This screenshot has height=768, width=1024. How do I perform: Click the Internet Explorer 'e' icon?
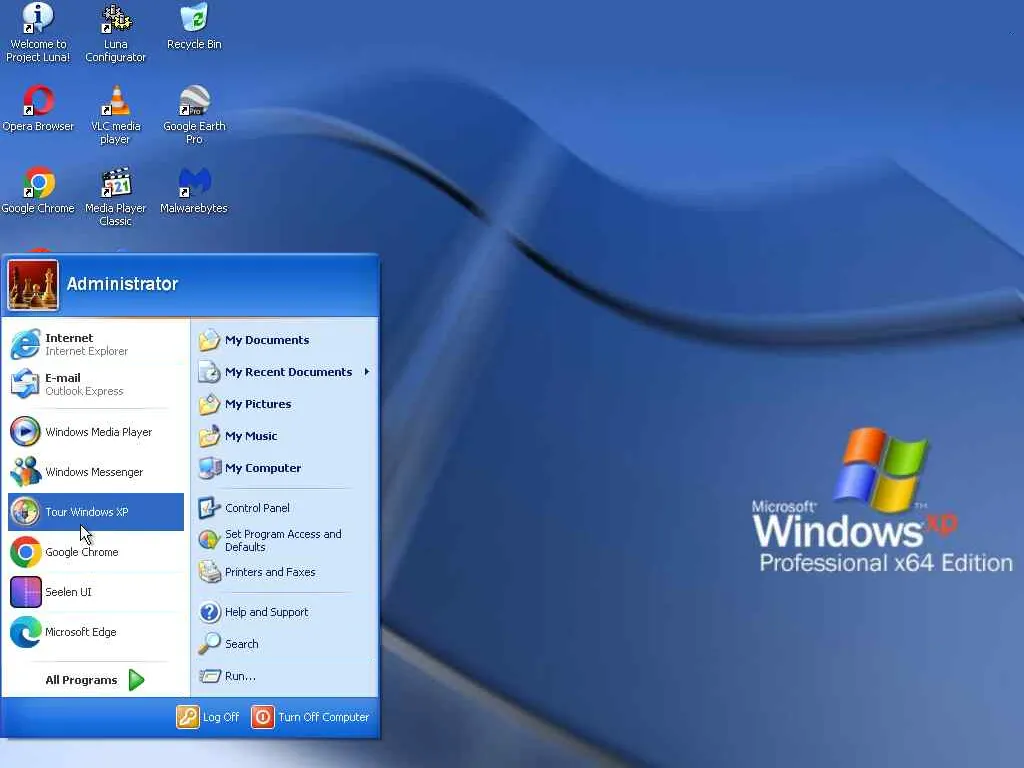coord(25,344)
